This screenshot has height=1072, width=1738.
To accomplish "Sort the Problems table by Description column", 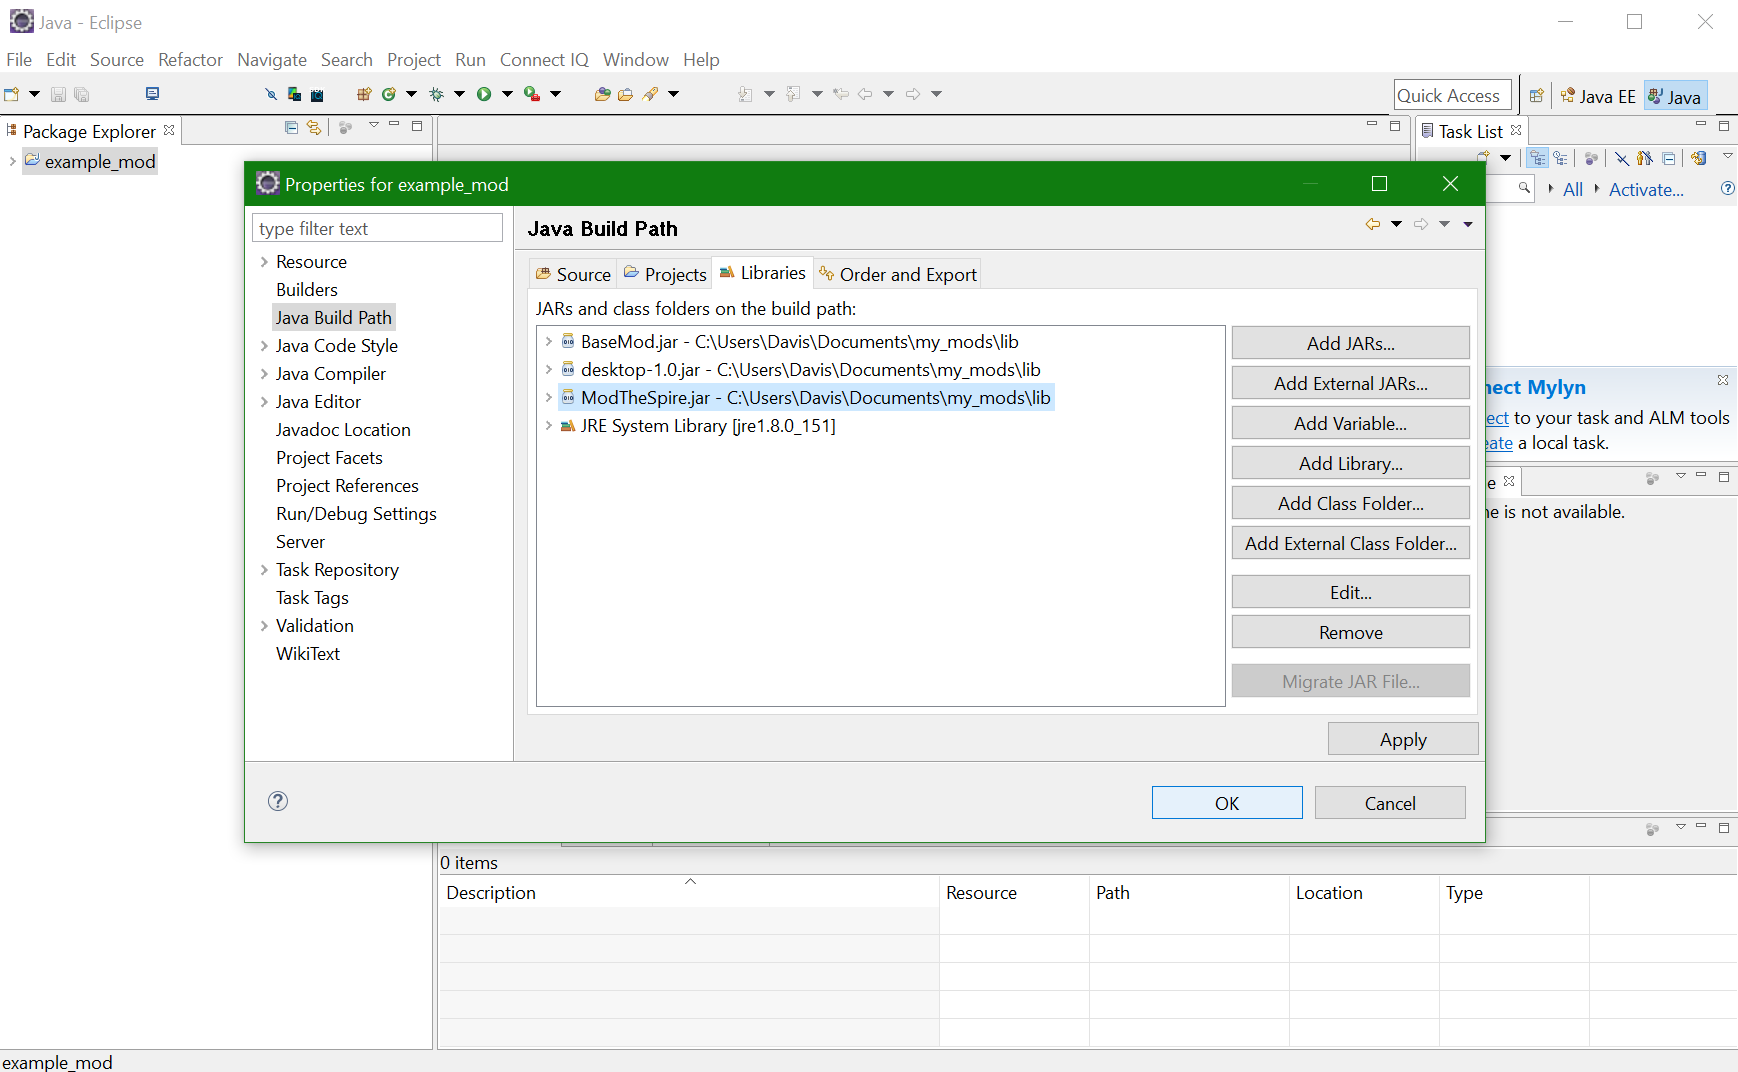I will 689,892.
